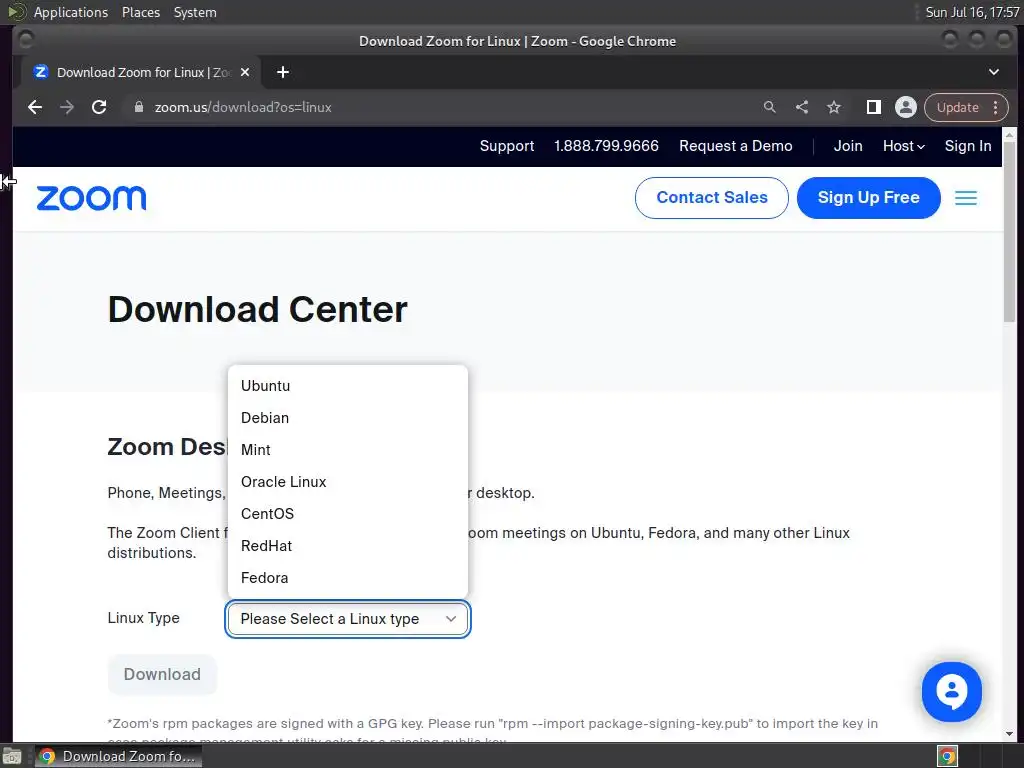This screenshot has height=768, width=1024.
Task: Click the Linux Type label
Action: point(144,618)
